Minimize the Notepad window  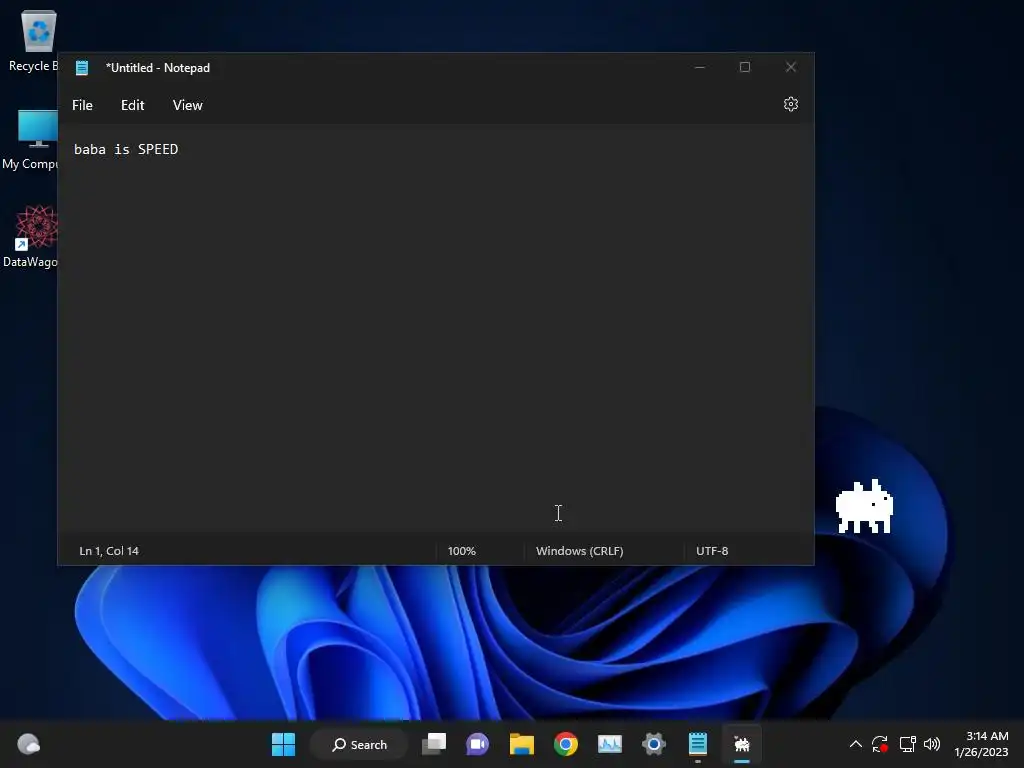pos(699,67)
